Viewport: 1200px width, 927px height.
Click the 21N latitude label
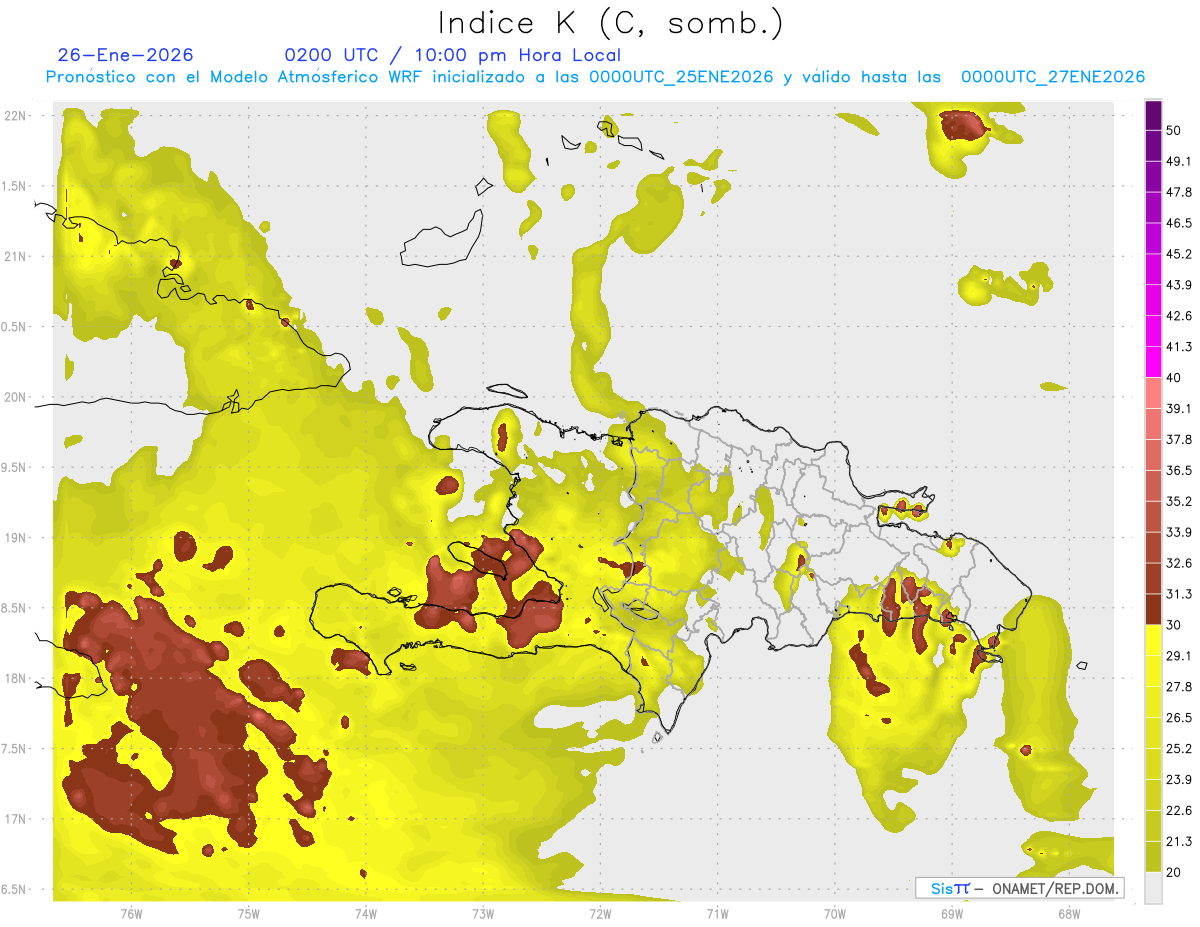pyautogui.click(x=16, y=256)
